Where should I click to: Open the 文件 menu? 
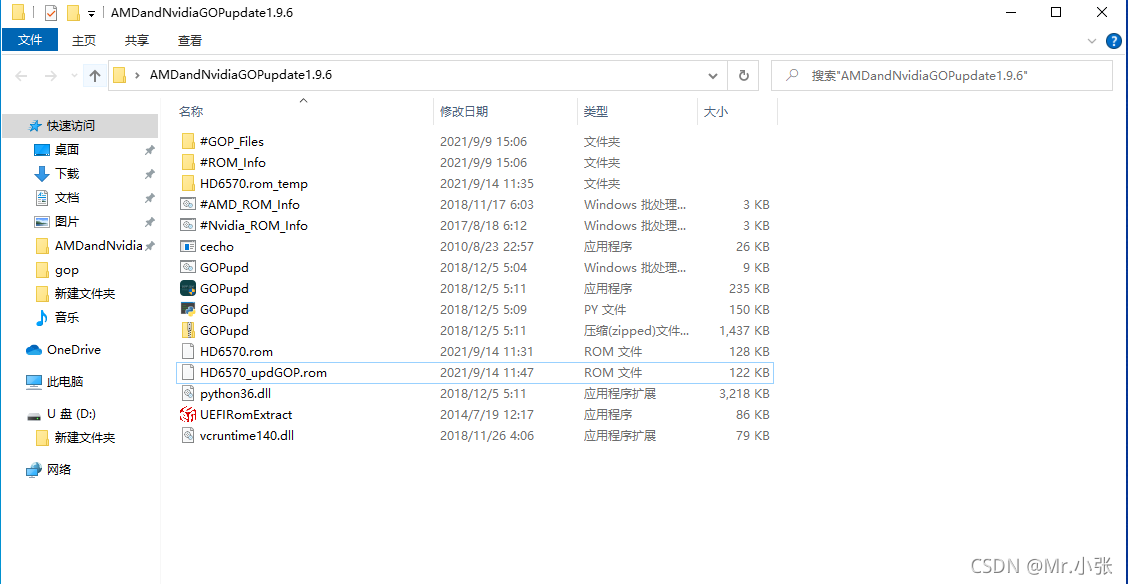pyautogui.click(x=30, y=40)
